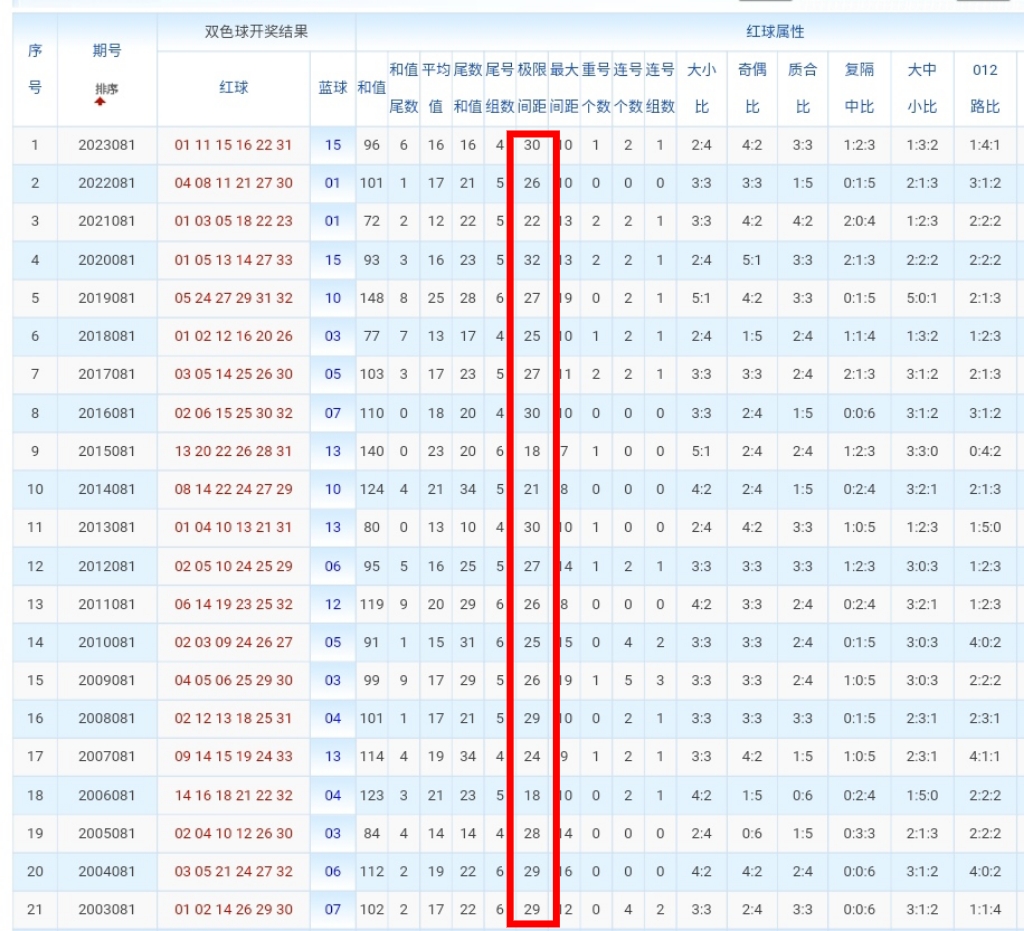Select issue number 2015081
This screenshot has width=1024, height=931.
coord(106,450)
